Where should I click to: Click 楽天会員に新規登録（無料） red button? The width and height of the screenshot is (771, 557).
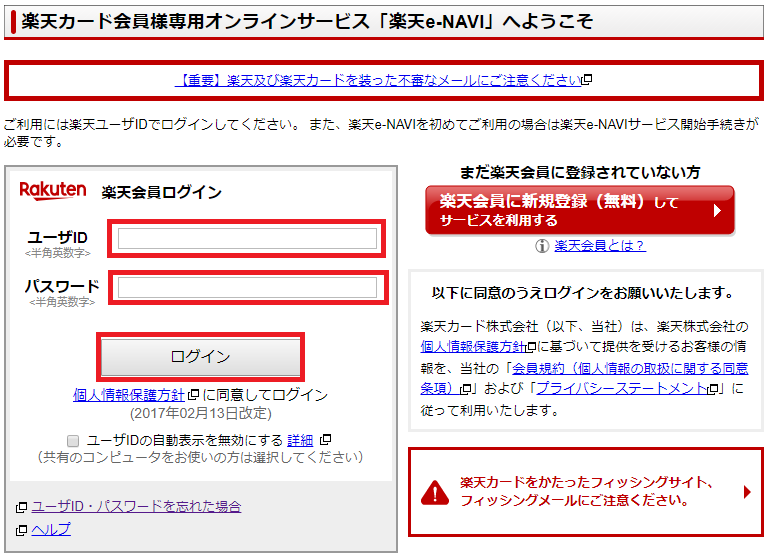580,210
